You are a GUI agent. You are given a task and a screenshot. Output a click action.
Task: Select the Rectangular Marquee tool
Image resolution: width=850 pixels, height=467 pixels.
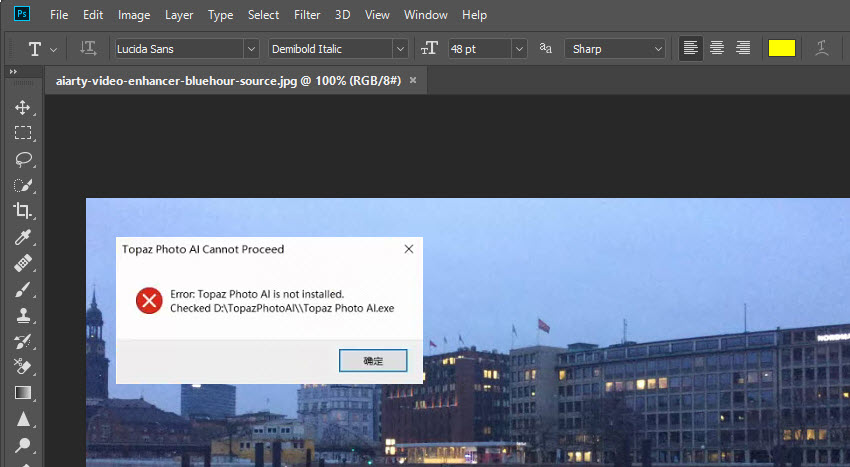(x=22, y=133)
